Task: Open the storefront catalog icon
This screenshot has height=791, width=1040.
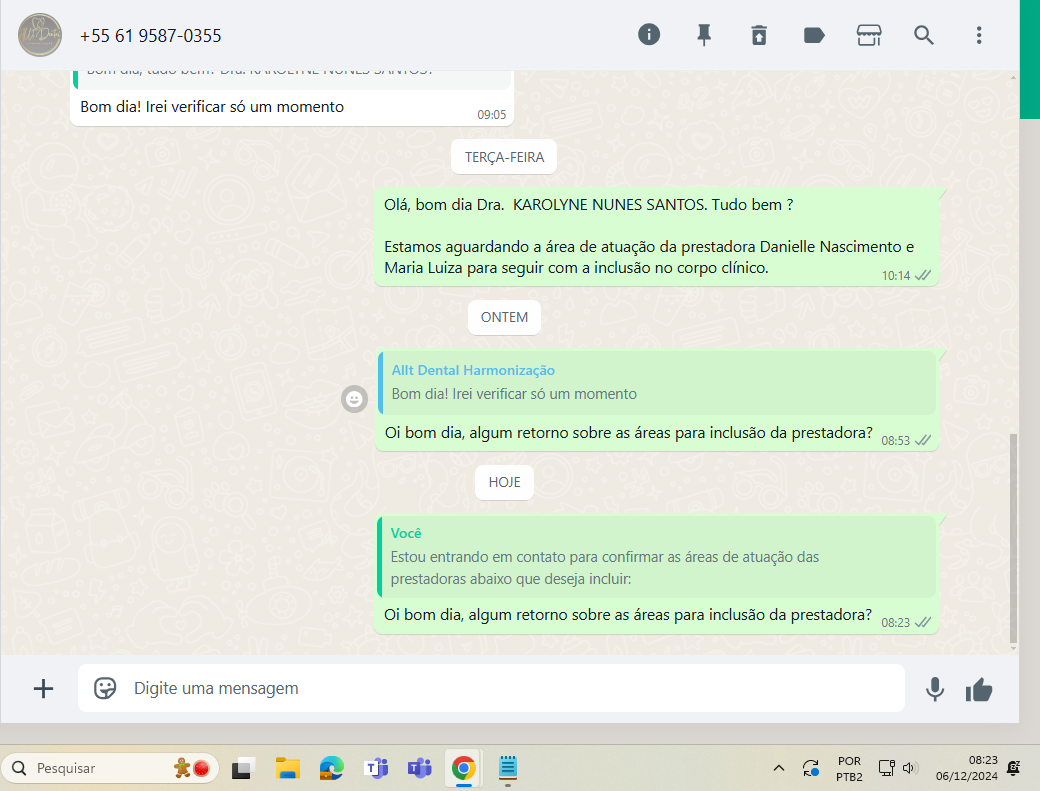Action: tap(869, 35)
